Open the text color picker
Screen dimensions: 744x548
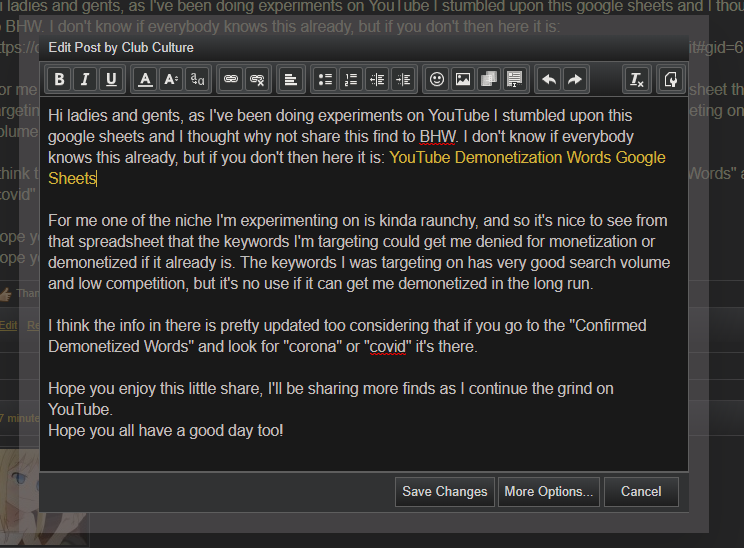tap(145, 79)
